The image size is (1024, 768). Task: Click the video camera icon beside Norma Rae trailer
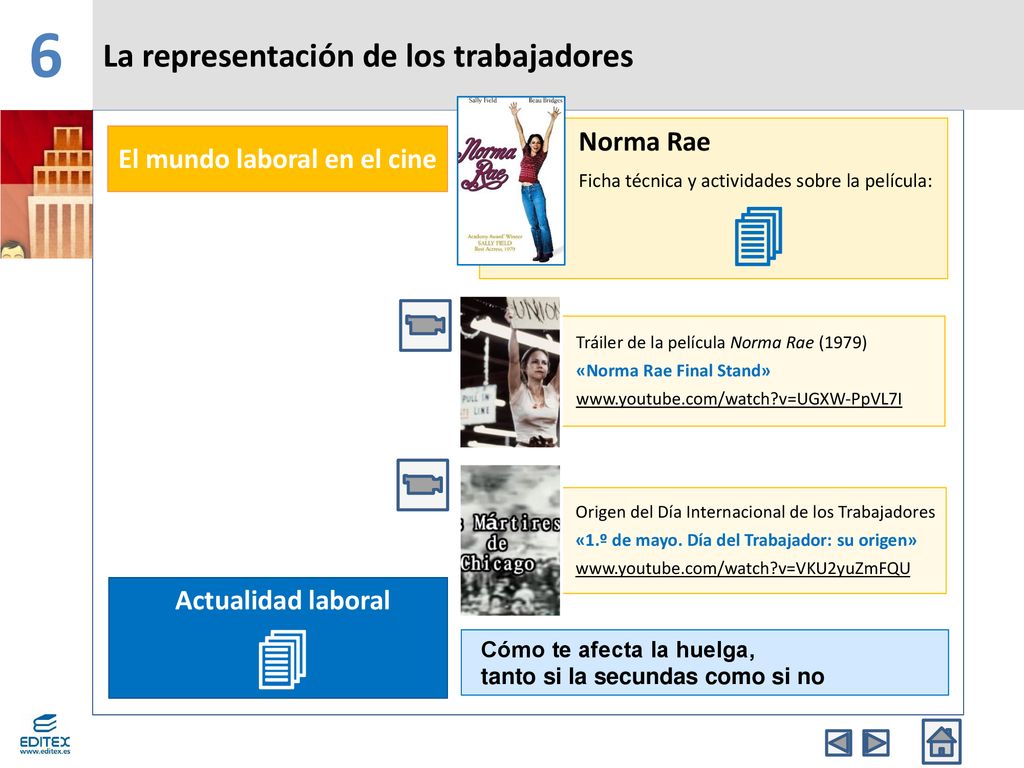[425, 325]
